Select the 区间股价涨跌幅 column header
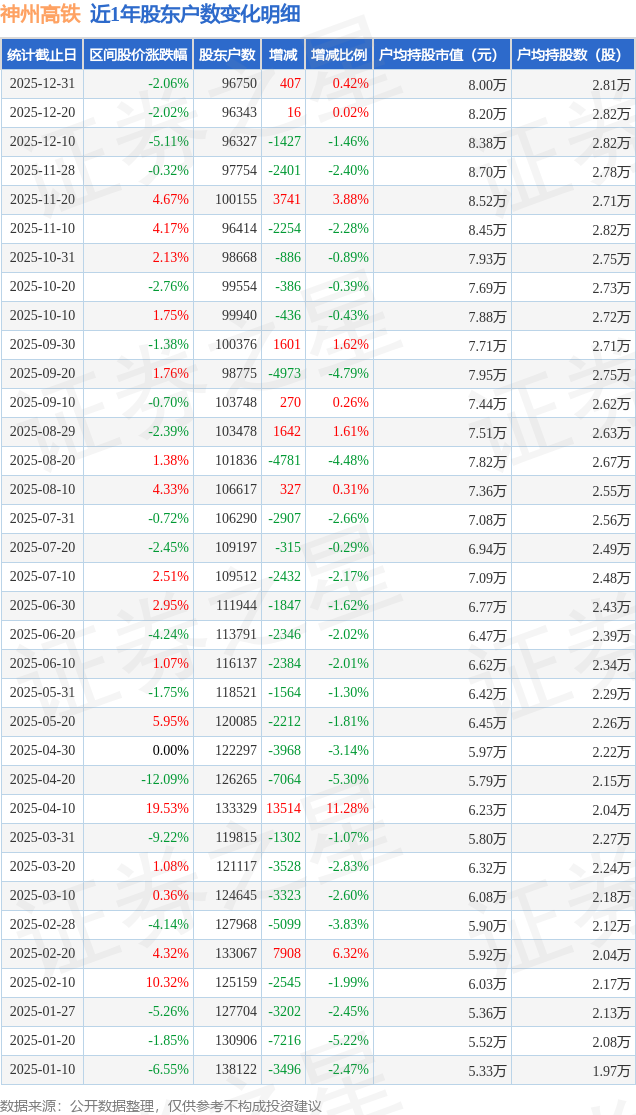The image size is (636, 1115). [137, 55]
